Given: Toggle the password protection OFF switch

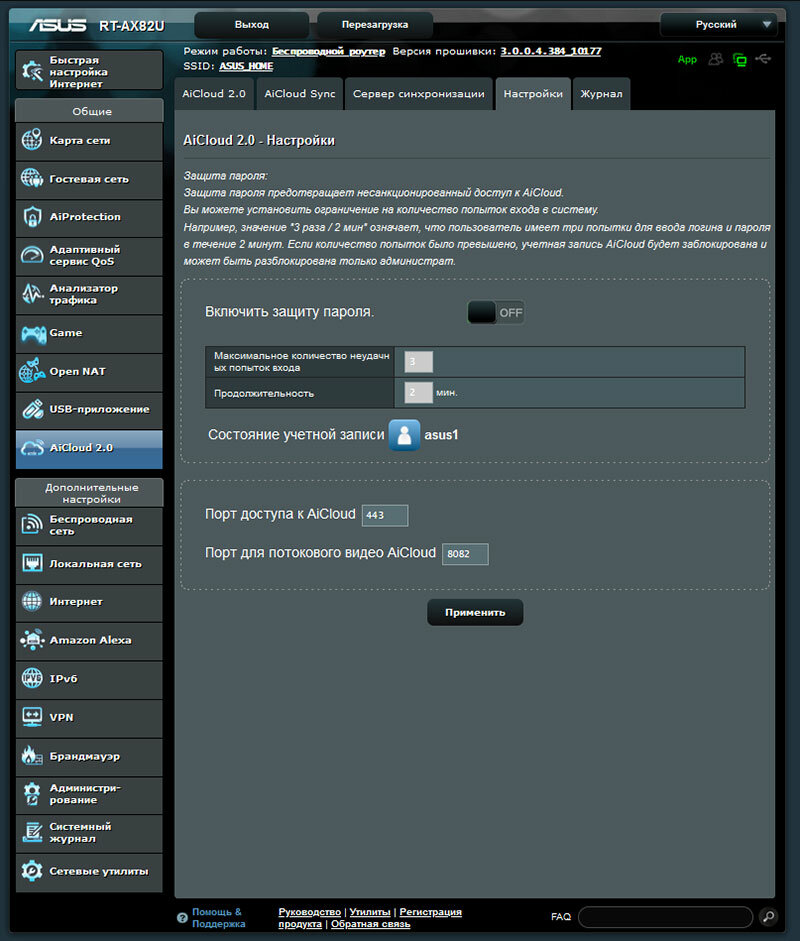Looking at the screenshot, I should click(496, 312).
